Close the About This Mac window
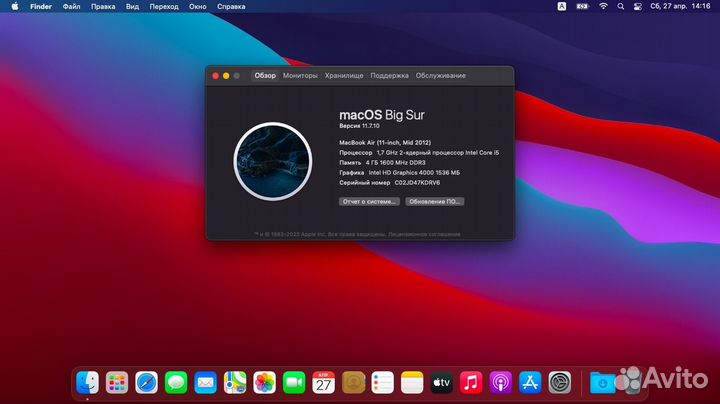Image resolution: width=720 pixels, height=404 pixels. 215,76
